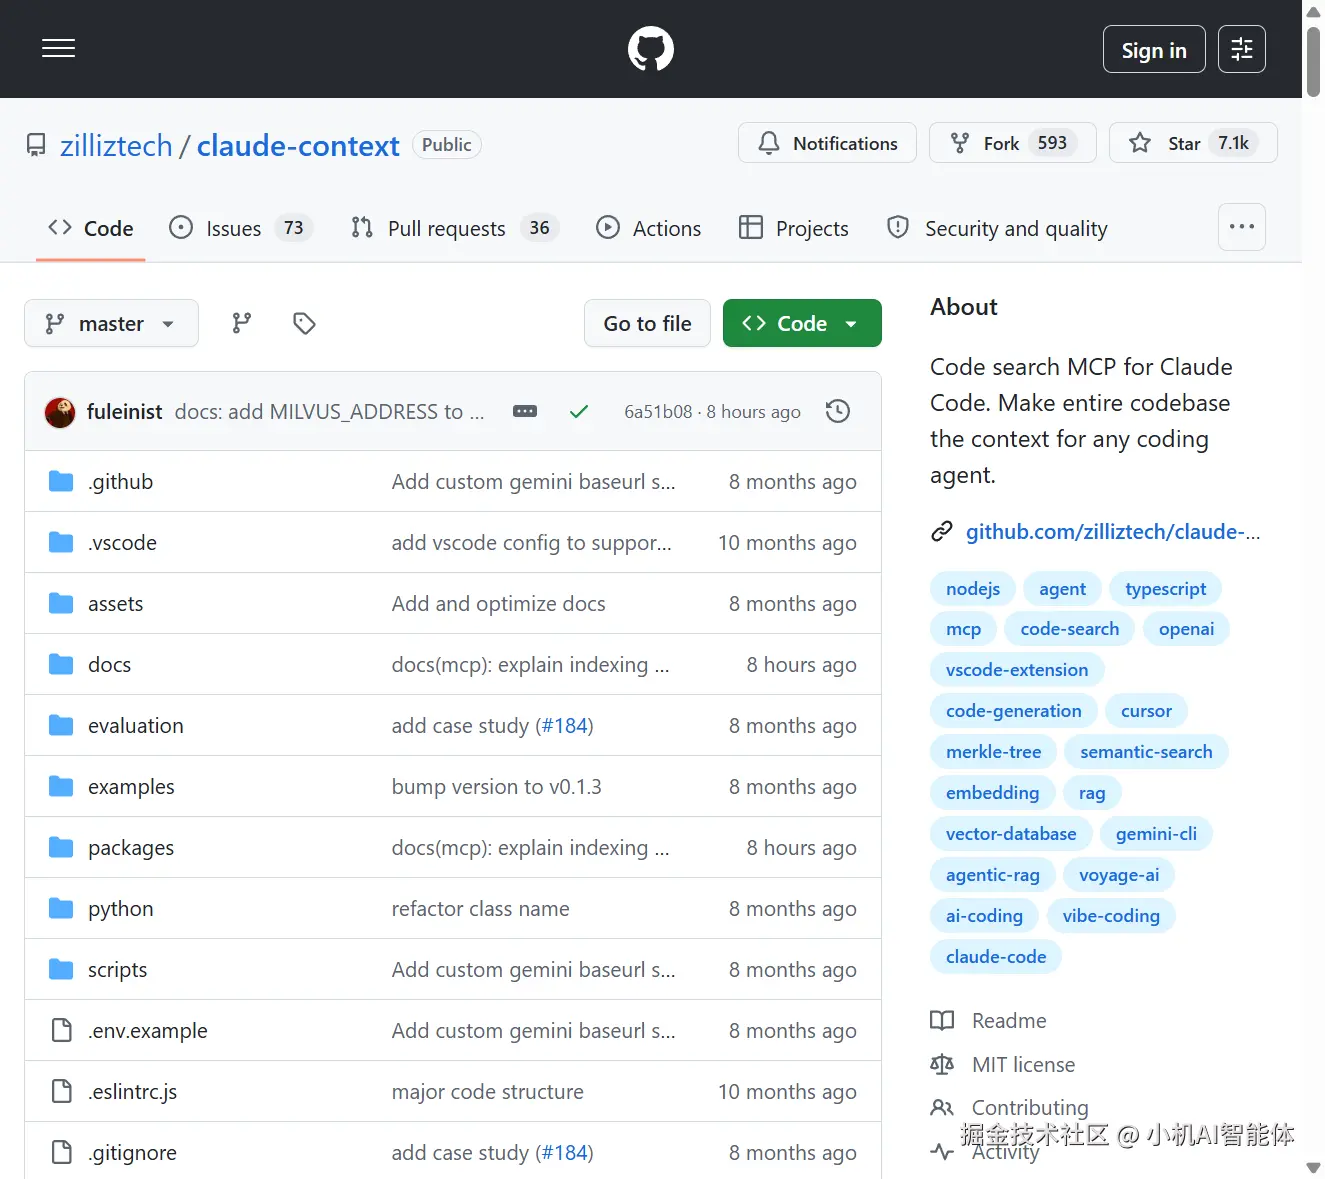Image resolution: width=1325 pixels, height=1179 pixels.
Task: Open Security and quality tab
Action: (x=998, y=228)
